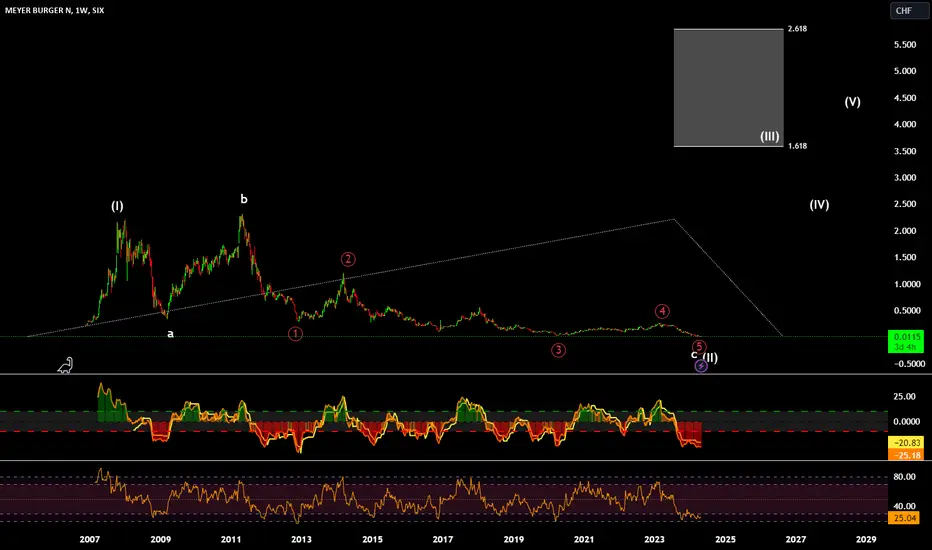Viewport: 932px width, 550px height.
Task: Click the purple lightning event marker
Action: pos(701,366)
